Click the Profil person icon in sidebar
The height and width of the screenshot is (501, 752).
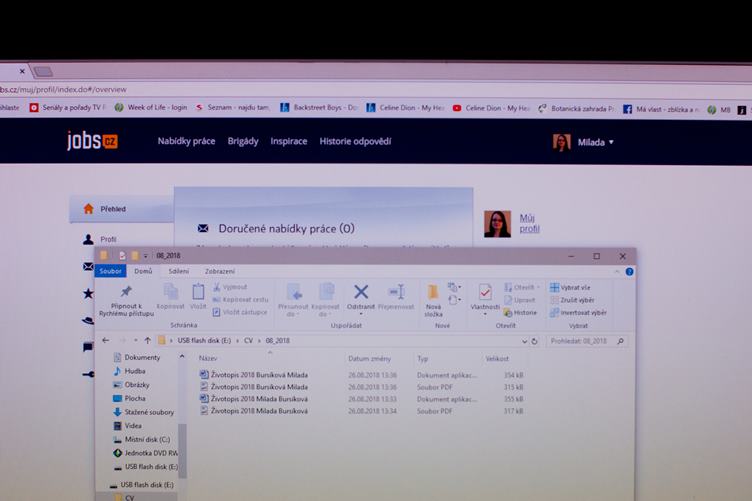[88, 239]
